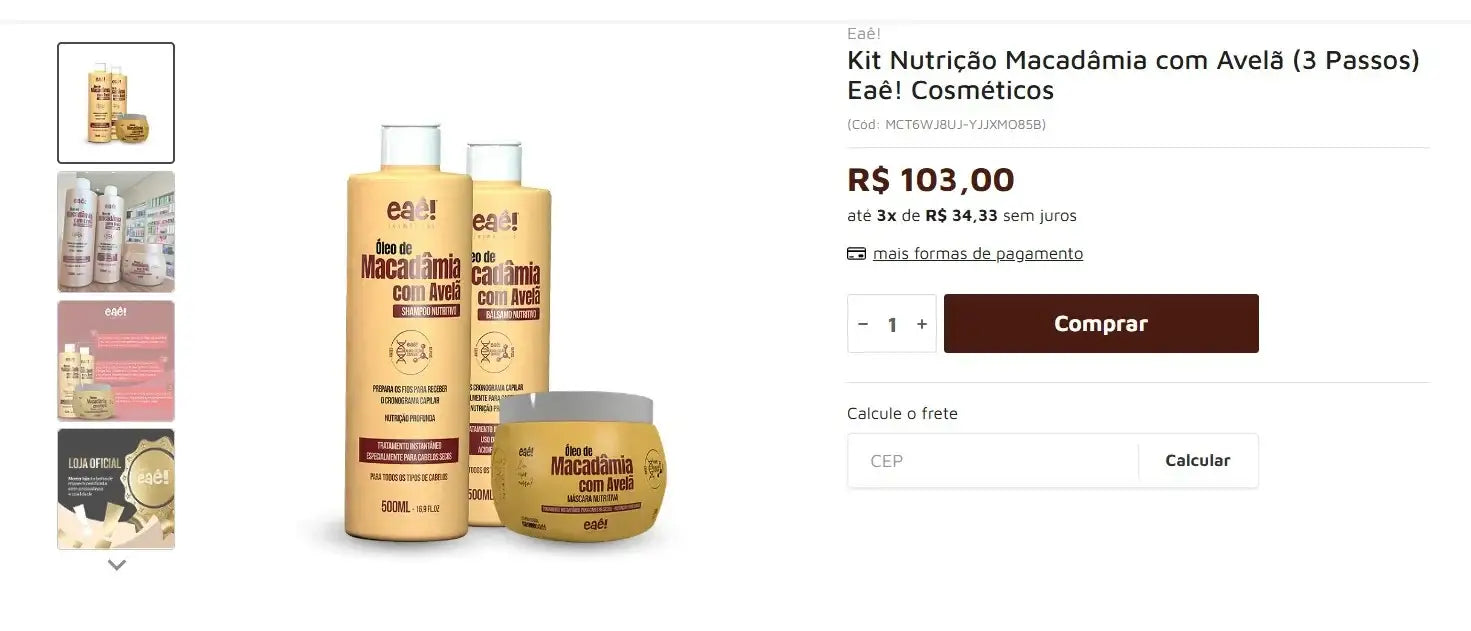
Task: Click the Comprar button
Action: (x=1101, y=323)
